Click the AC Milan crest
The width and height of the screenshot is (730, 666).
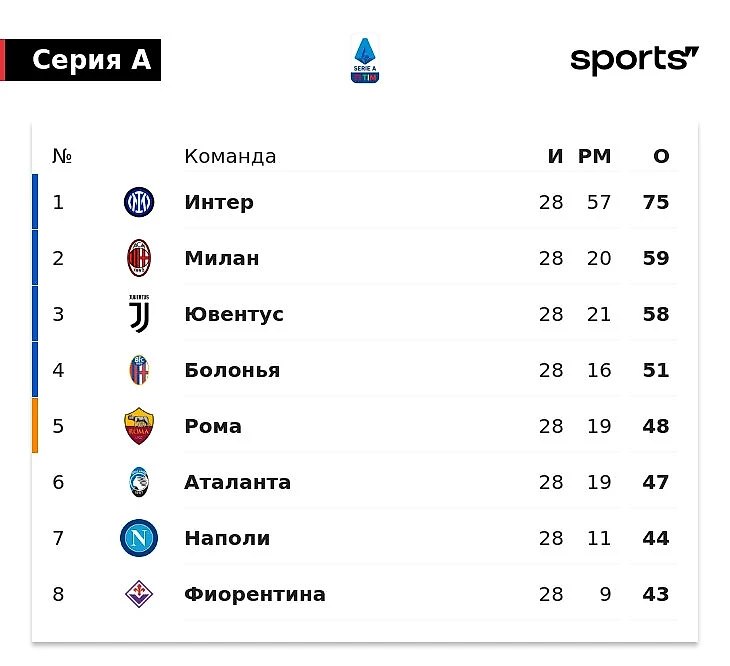point(139,258)
